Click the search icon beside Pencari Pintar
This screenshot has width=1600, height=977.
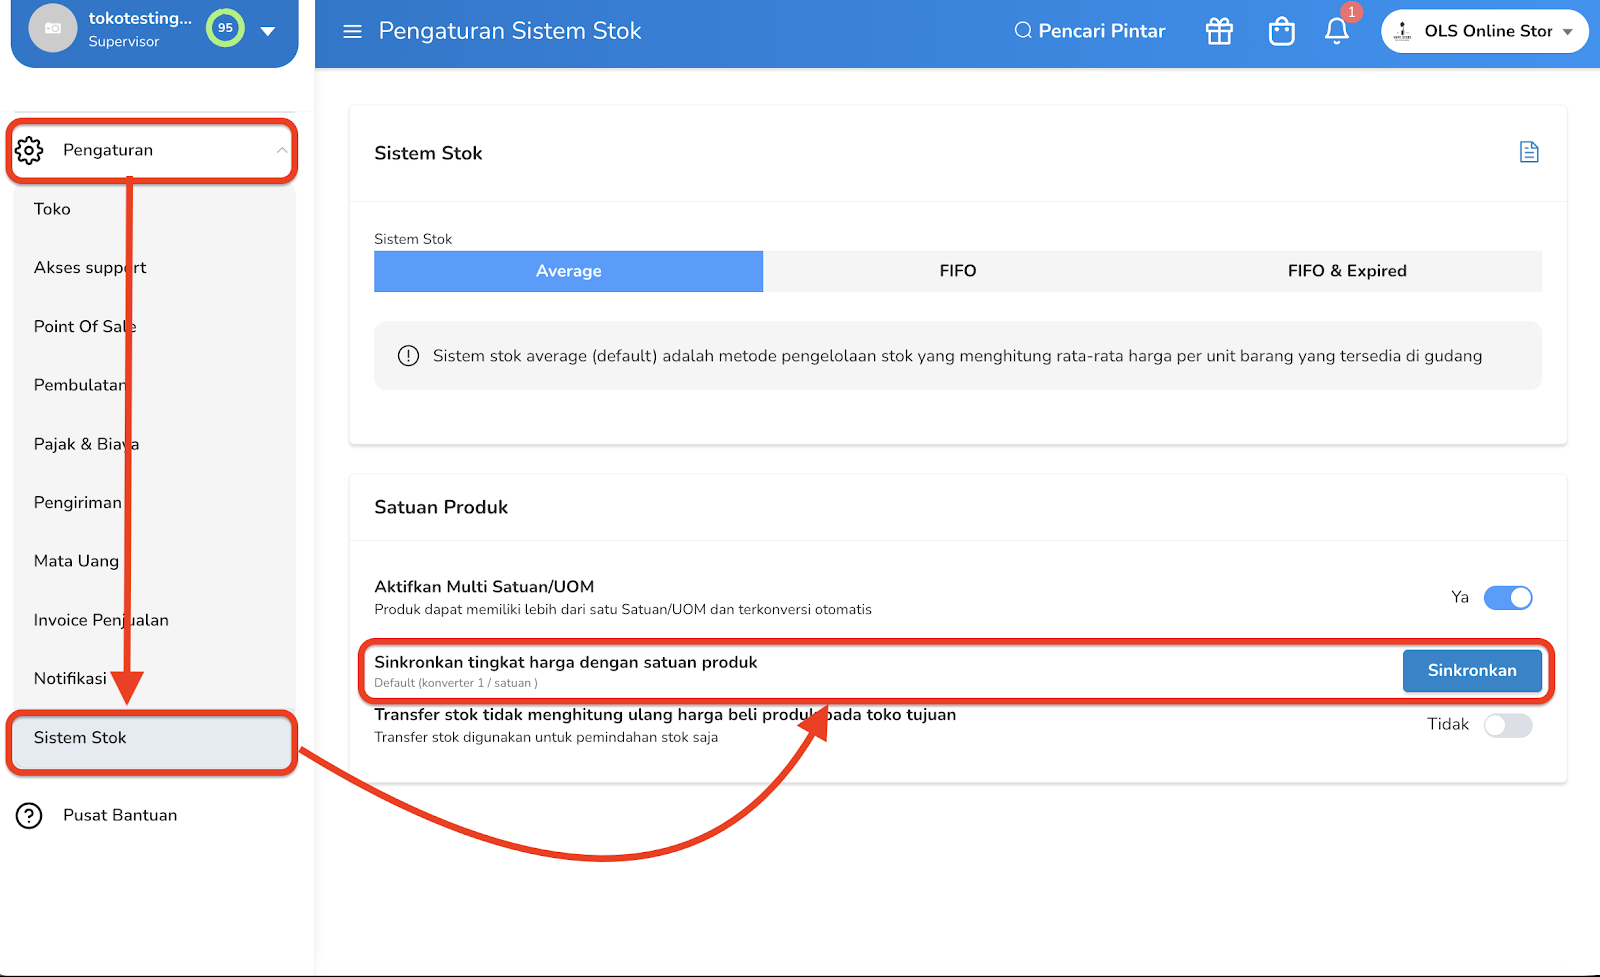click(1023, 31)
